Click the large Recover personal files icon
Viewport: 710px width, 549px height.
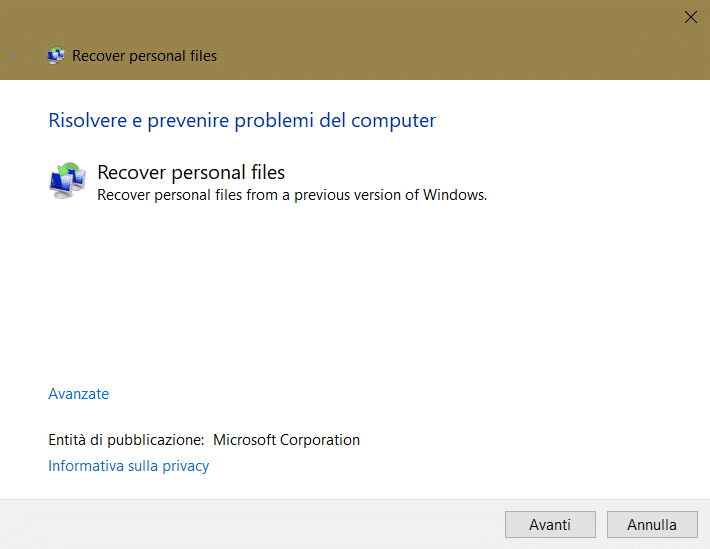68,181
